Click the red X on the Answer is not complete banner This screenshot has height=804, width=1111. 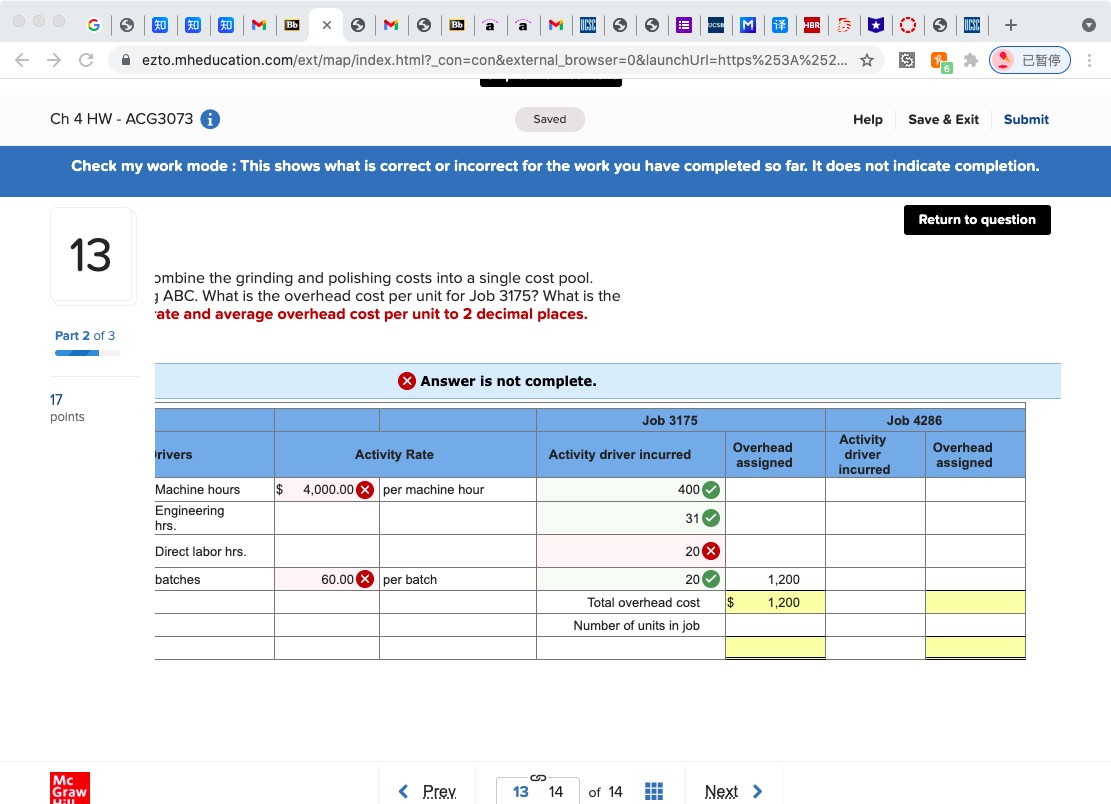406,381
